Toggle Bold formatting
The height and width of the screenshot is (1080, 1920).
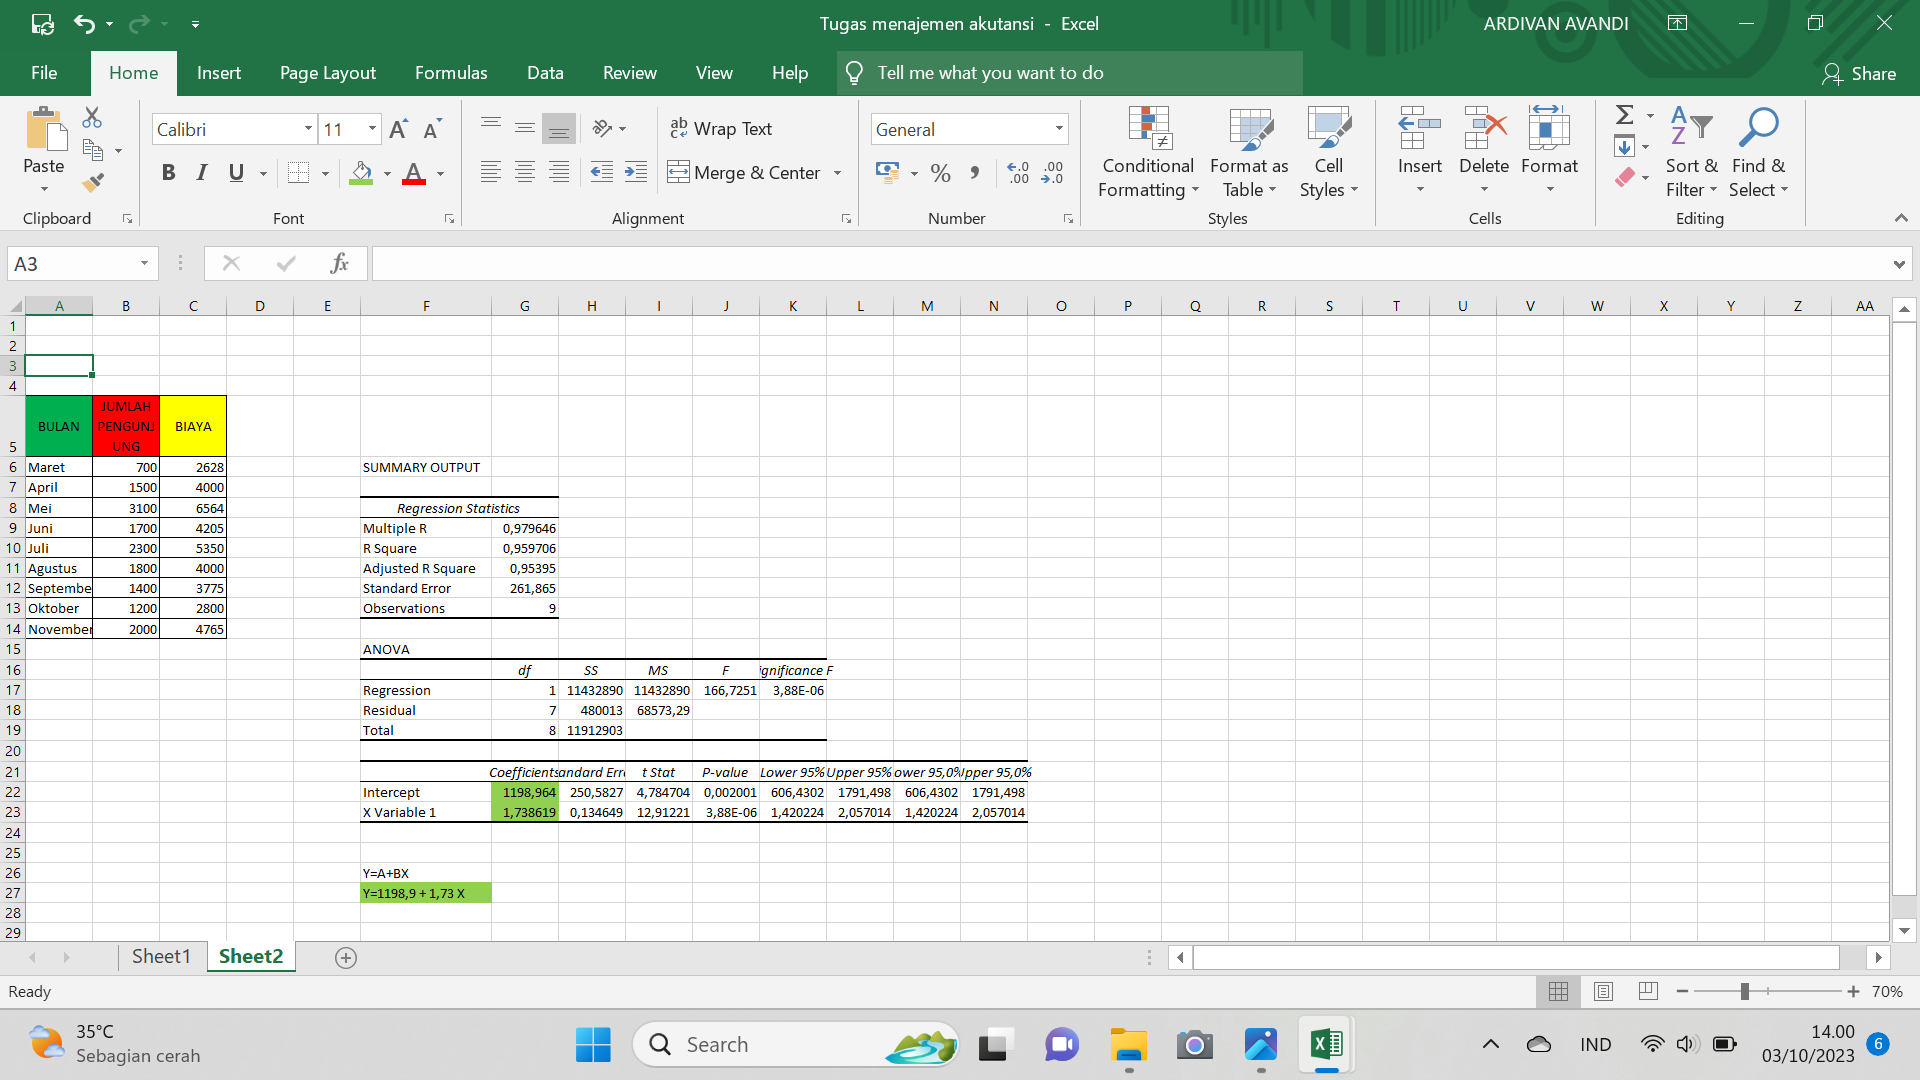(168, 173)
